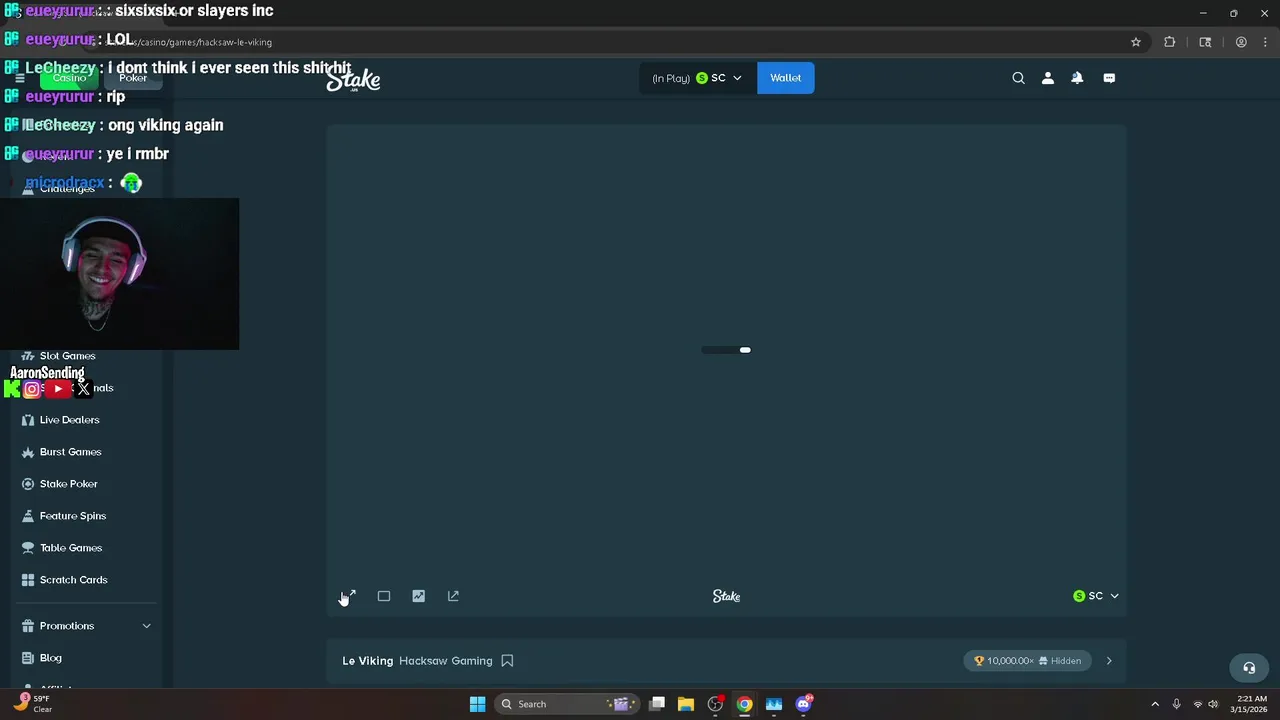Show hidden system tray icons
The image size is (1280, 720).
coord(1155,704)
